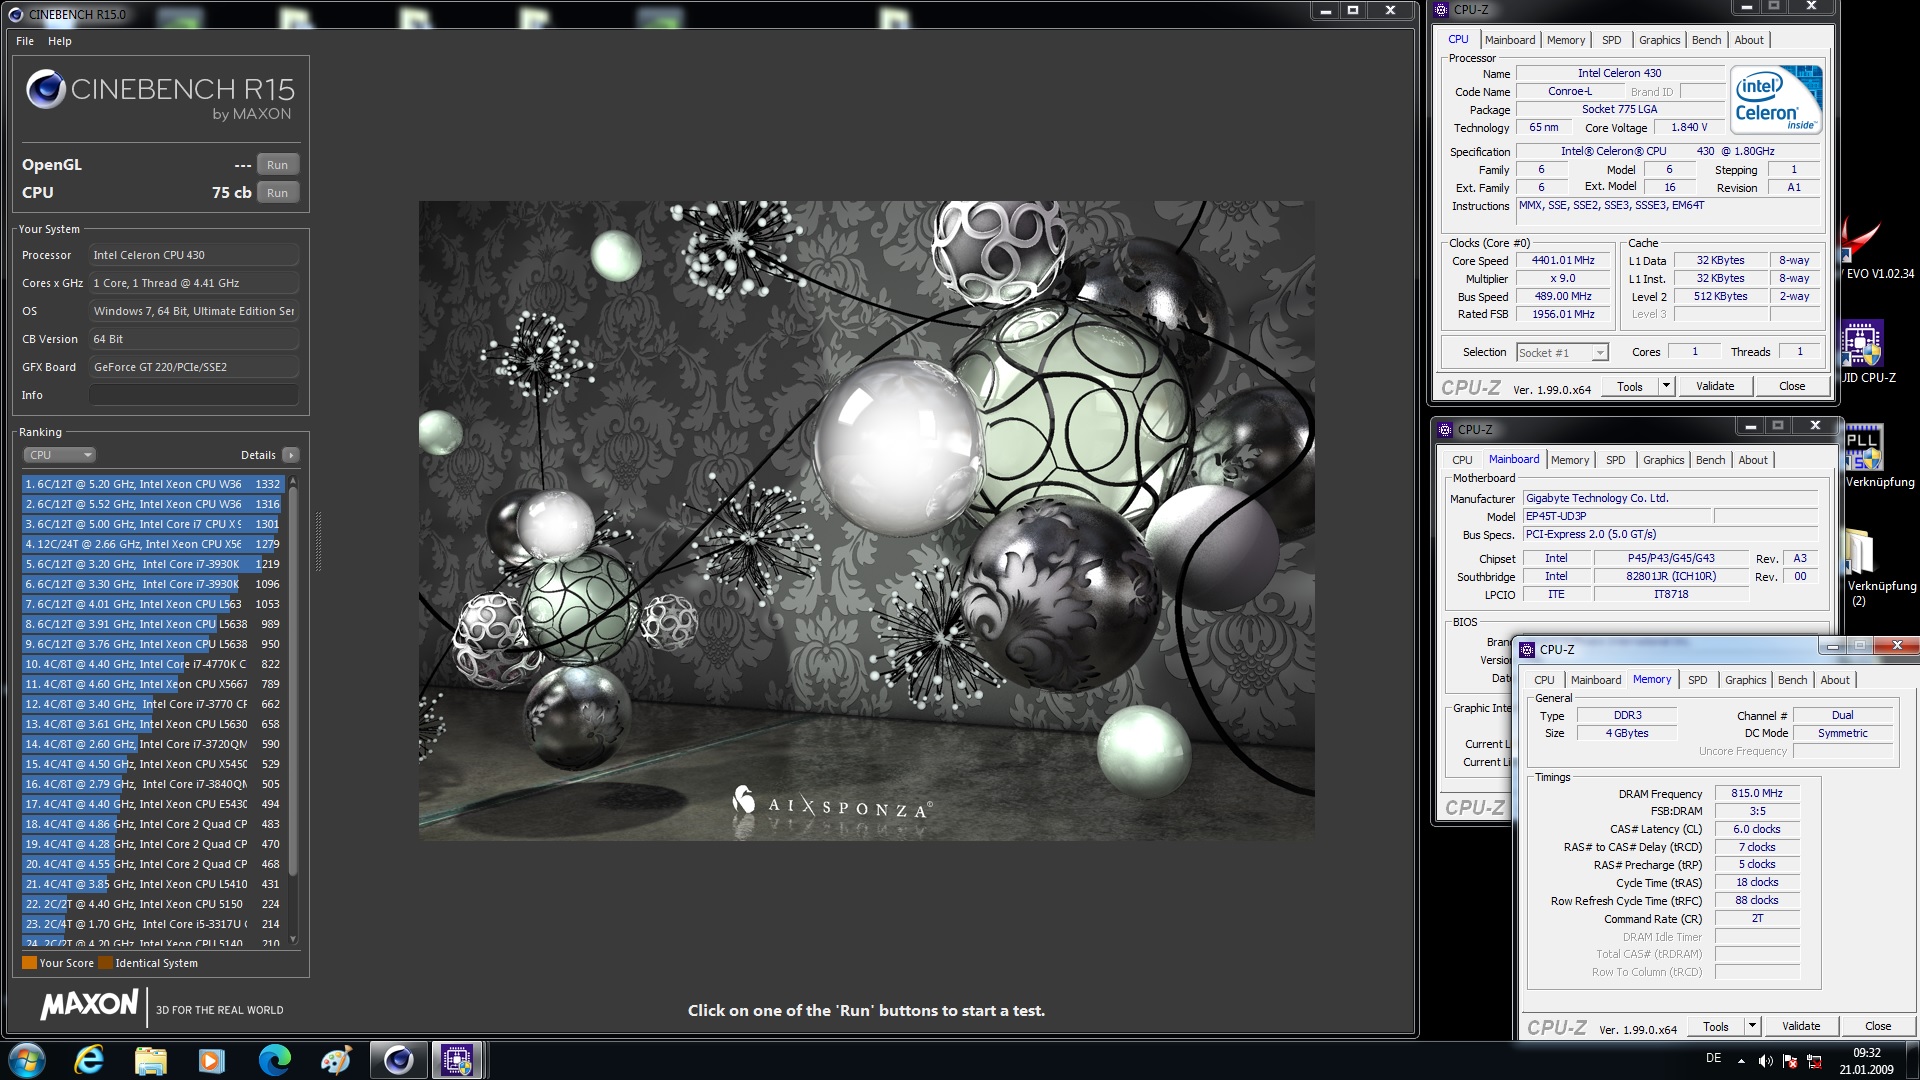Launch Microsoft Edge from the taskbar
Screen dimensions: 1920x1080
click(275, 1060)
